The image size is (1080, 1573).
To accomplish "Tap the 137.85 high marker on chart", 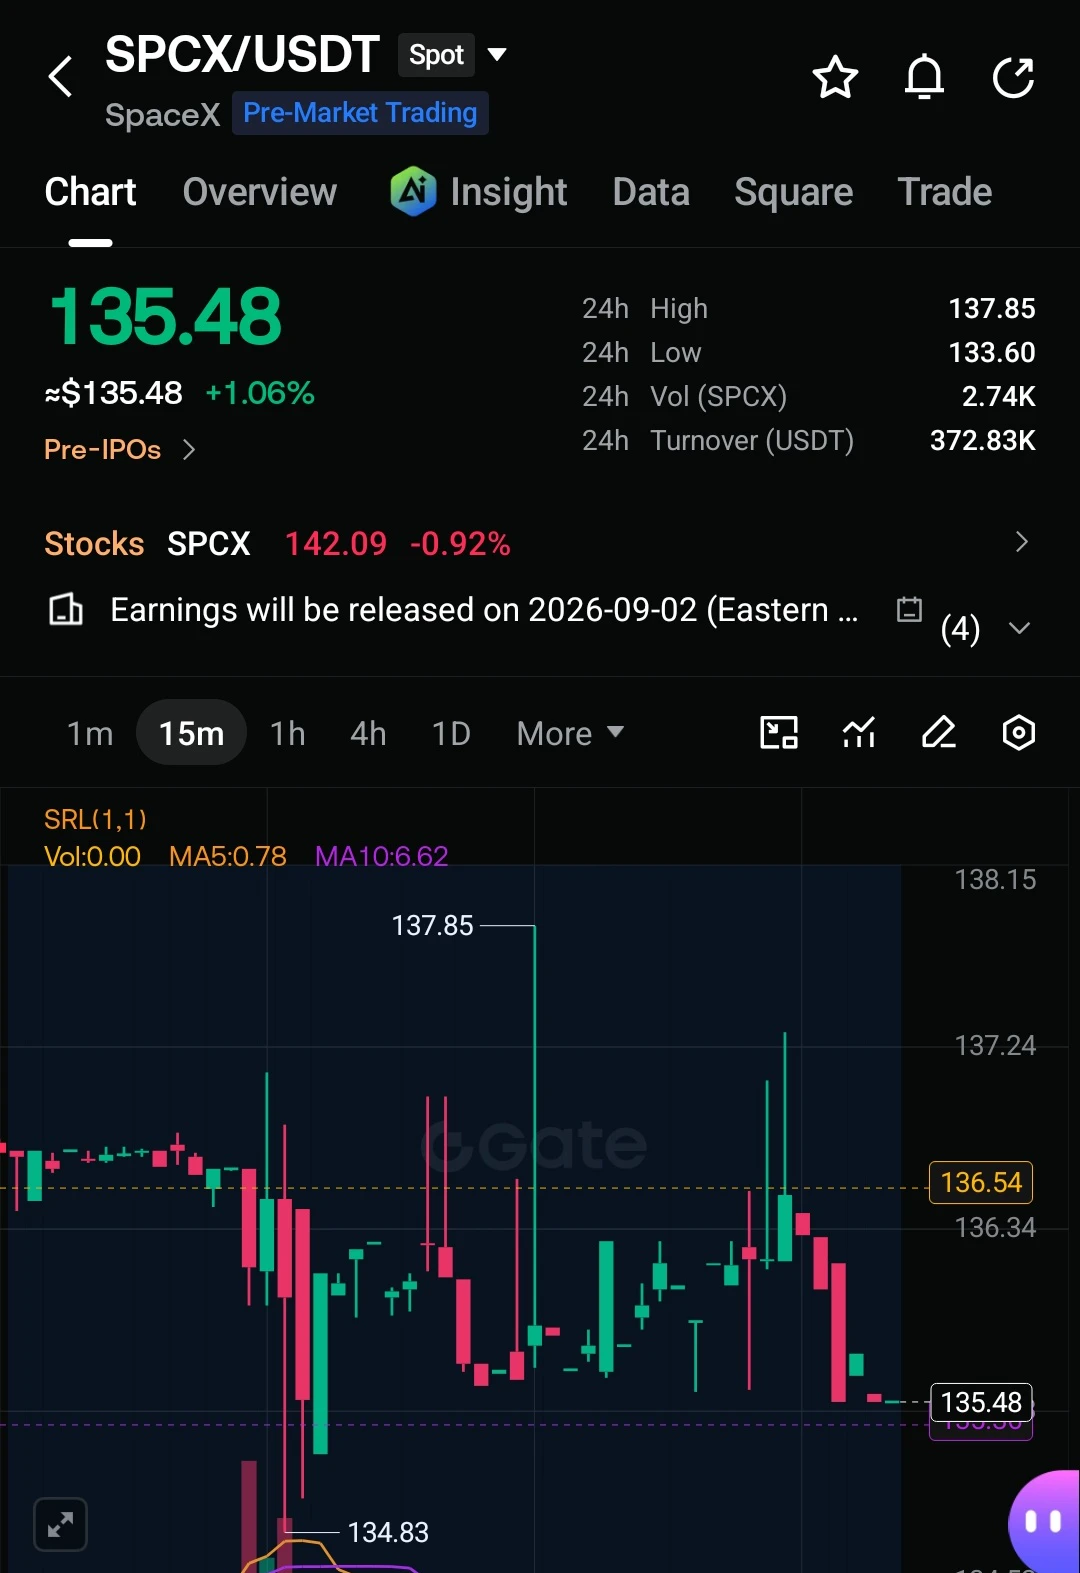I will pos(432,926).
